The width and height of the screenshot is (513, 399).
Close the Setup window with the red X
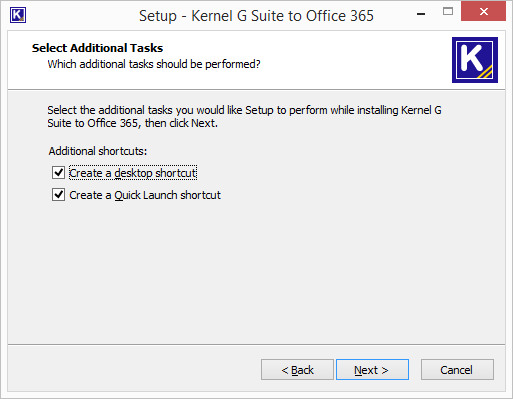tap(483, 12)
